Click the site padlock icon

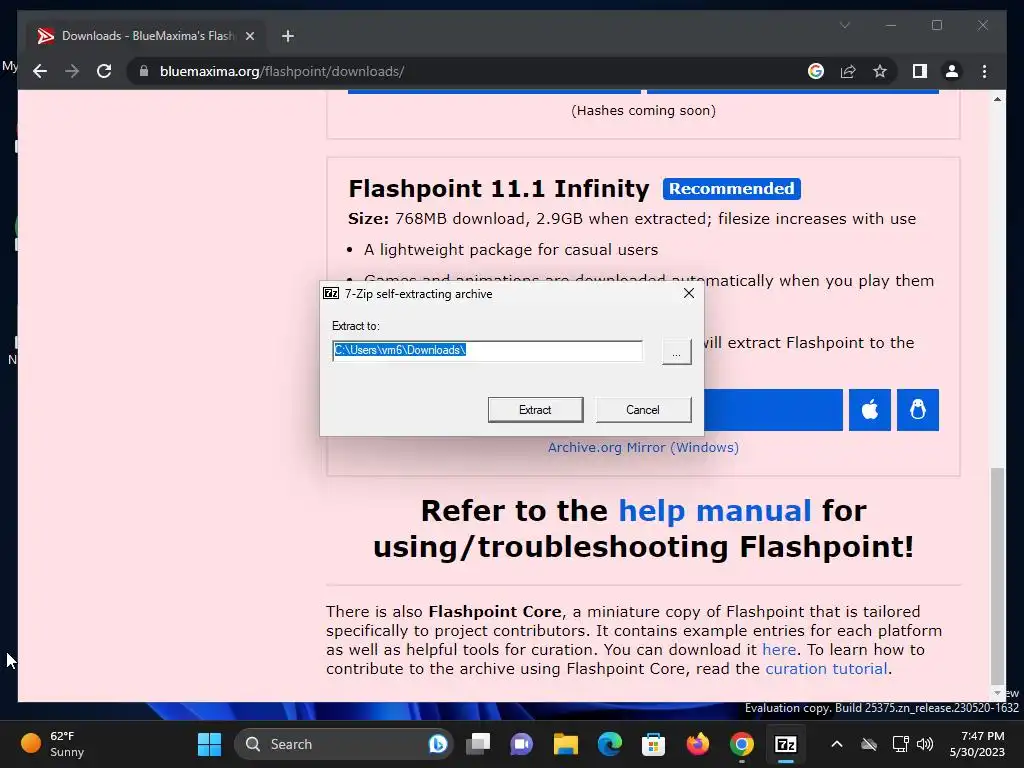click(x=144, y=71)
